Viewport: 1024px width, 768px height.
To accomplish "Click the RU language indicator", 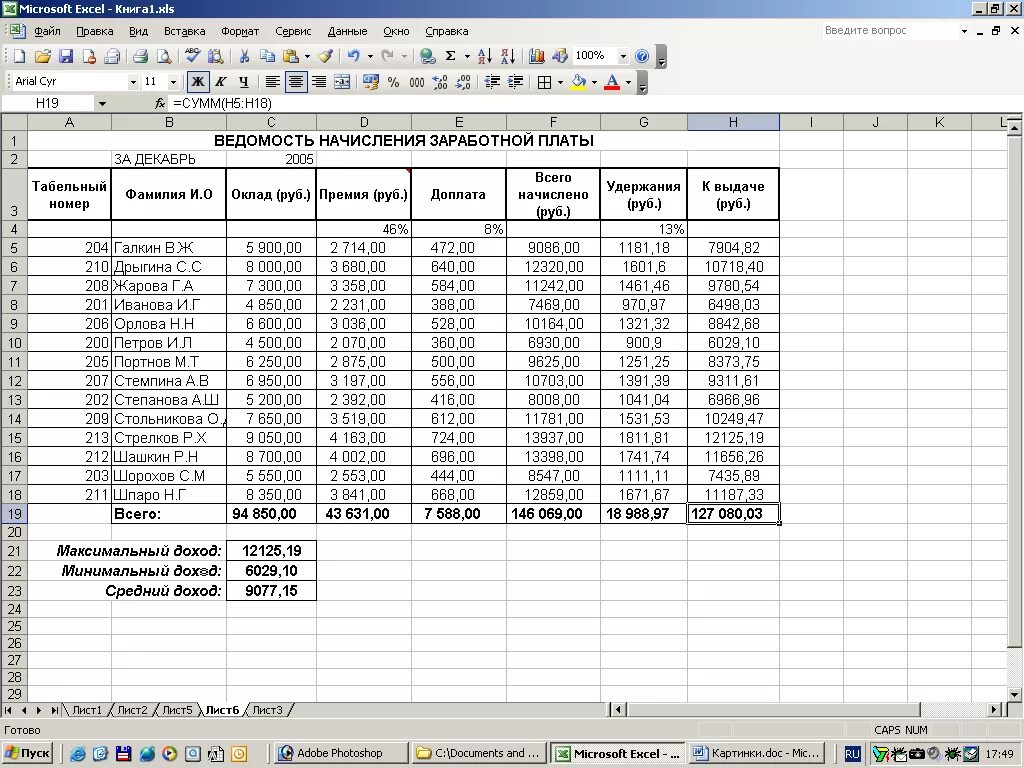I will [852, 754].
